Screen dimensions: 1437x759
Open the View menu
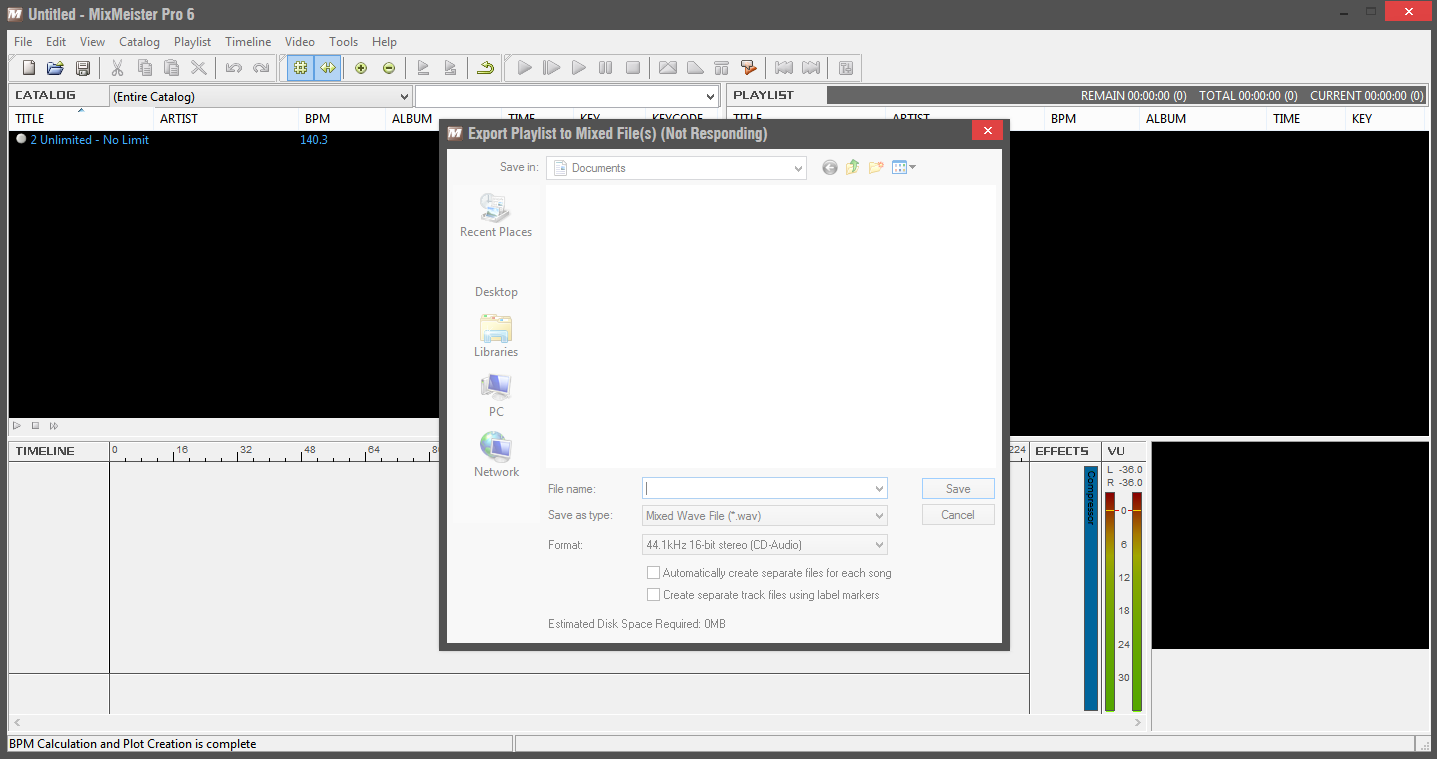pos(92,42)
